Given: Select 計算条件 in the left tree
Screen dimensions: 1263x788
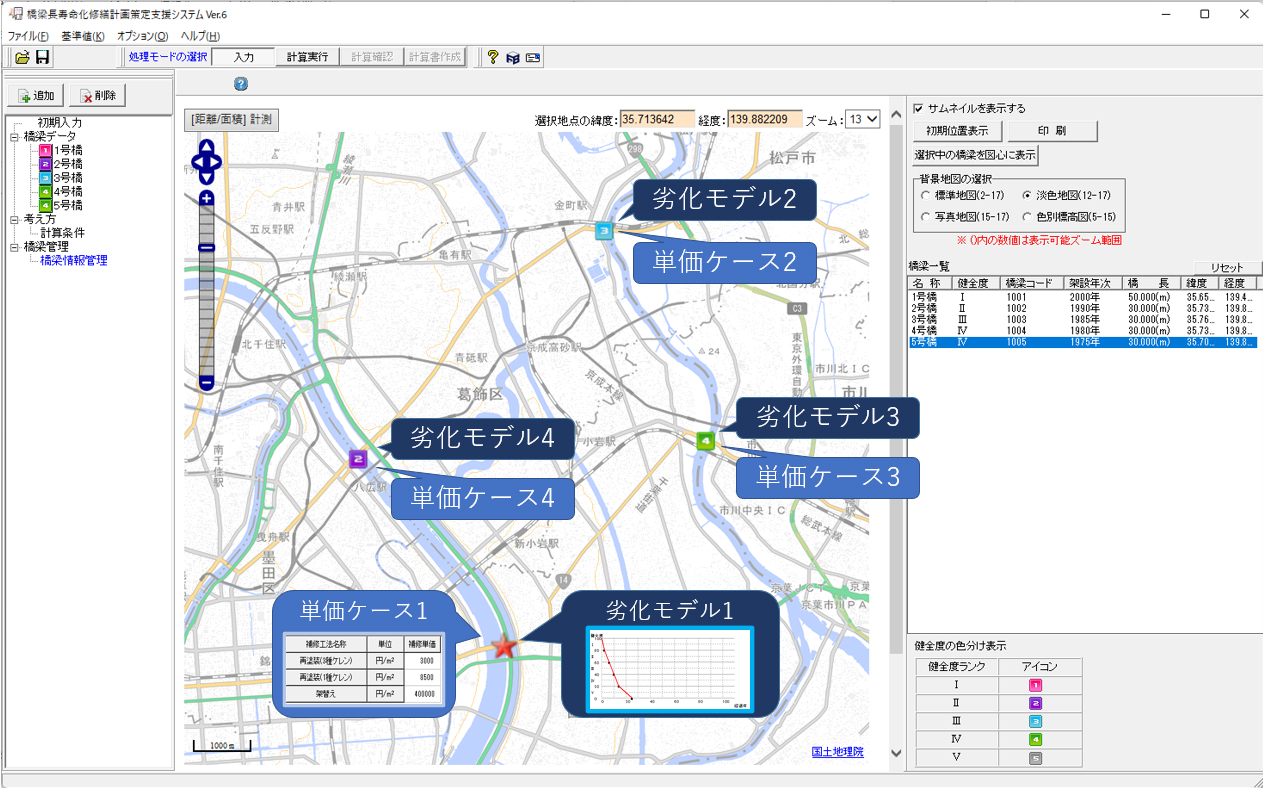Looking at the screenshot, I should click(x=62, y=233).
